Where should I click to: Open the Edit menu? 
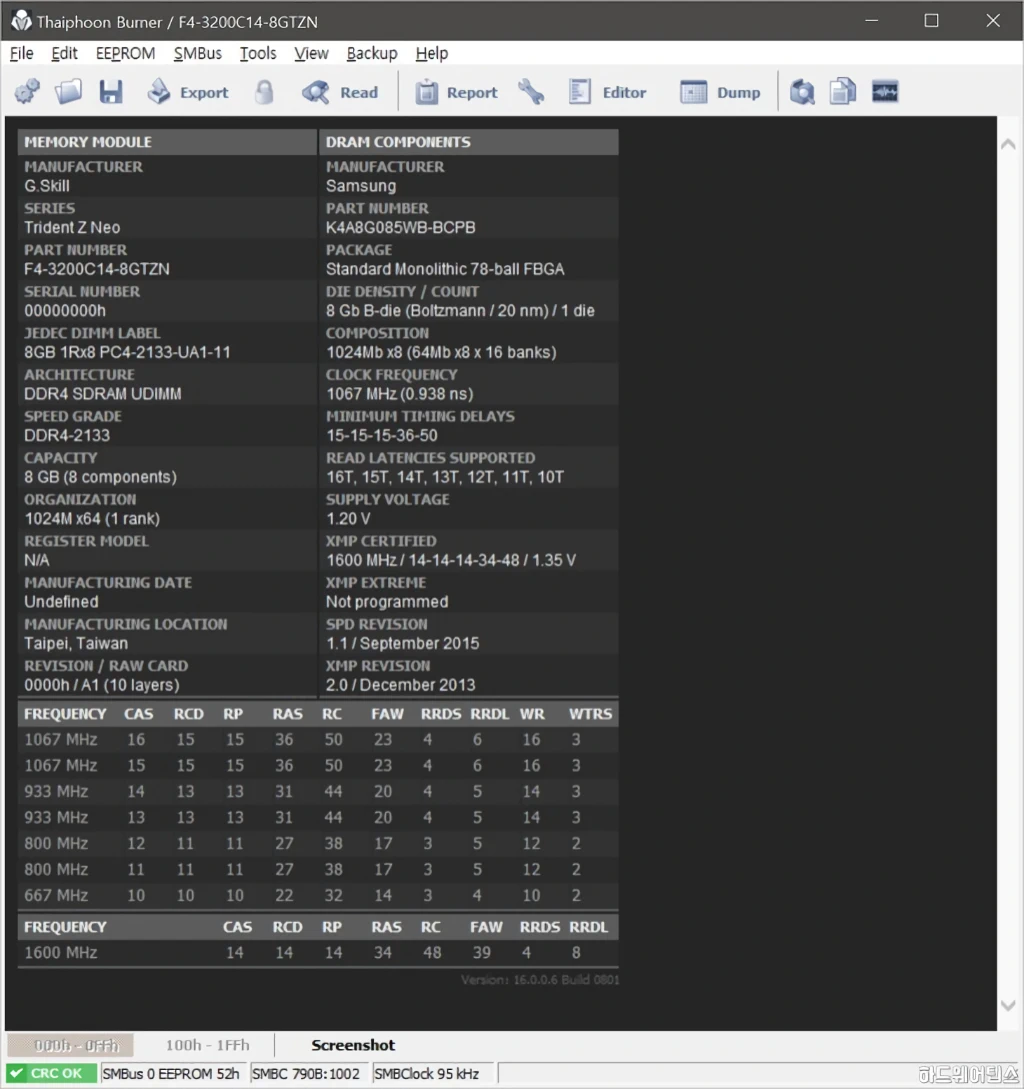click(x=64, y=53)
